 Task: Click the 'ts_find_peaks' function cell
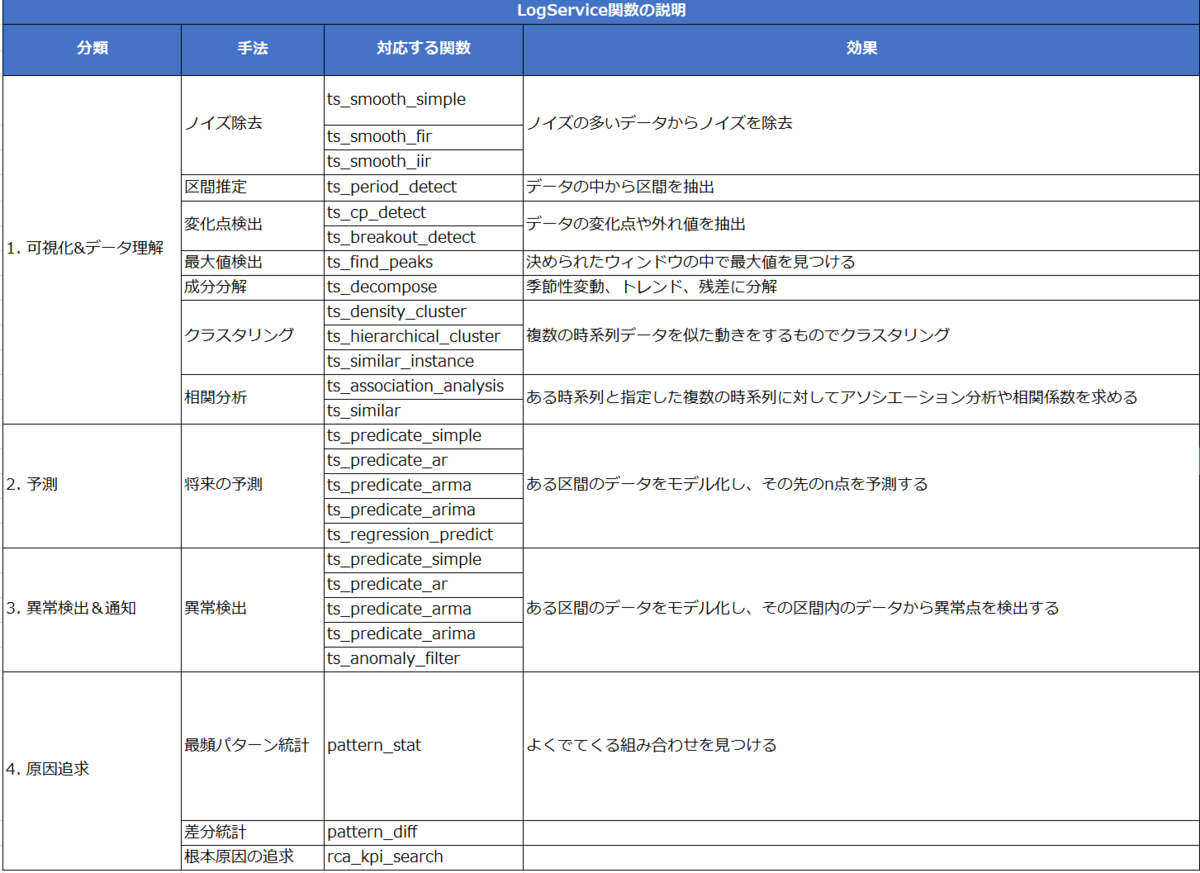tap(423, 262)
